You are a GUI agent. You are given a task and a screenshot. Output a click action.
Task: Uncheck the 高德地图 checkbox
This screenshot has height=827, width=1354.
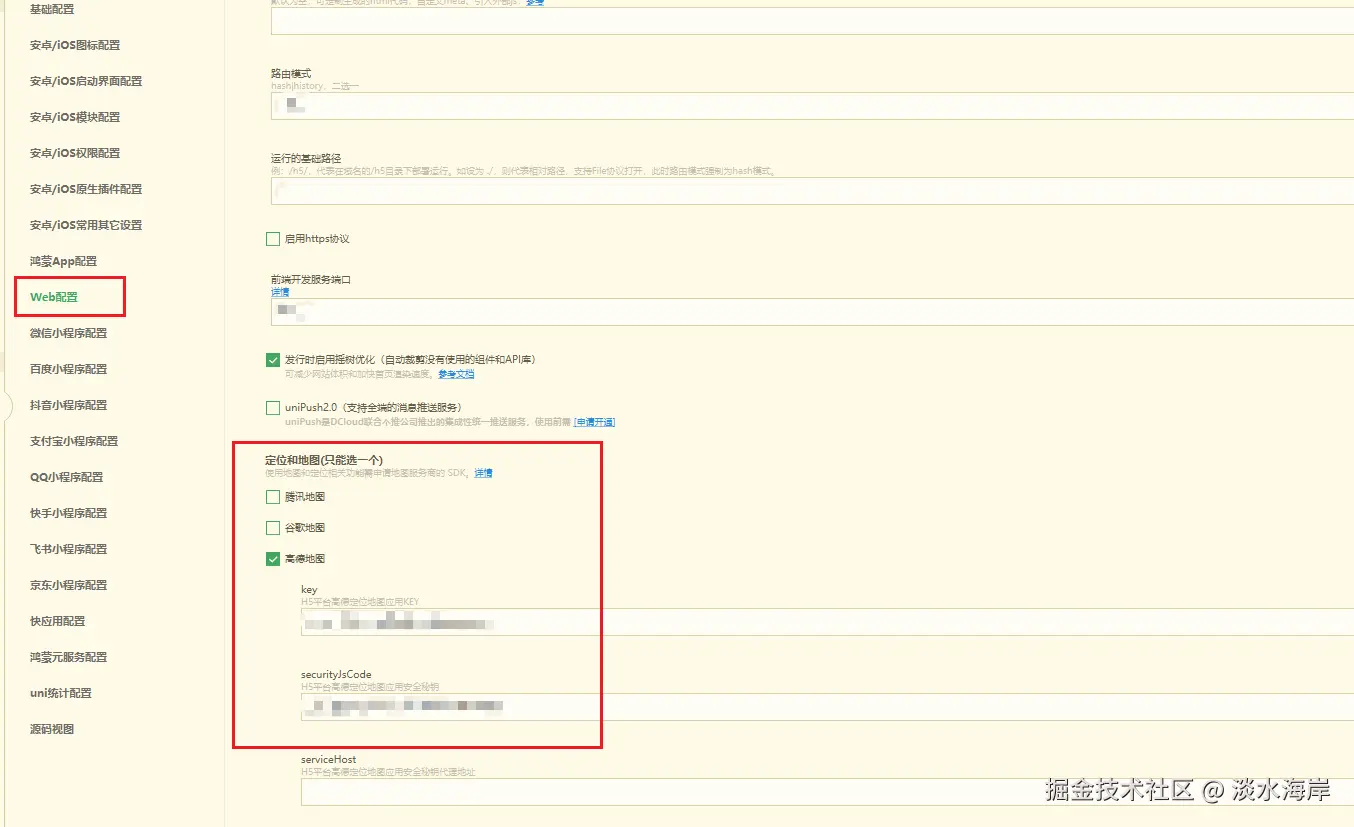click(273, 559)
